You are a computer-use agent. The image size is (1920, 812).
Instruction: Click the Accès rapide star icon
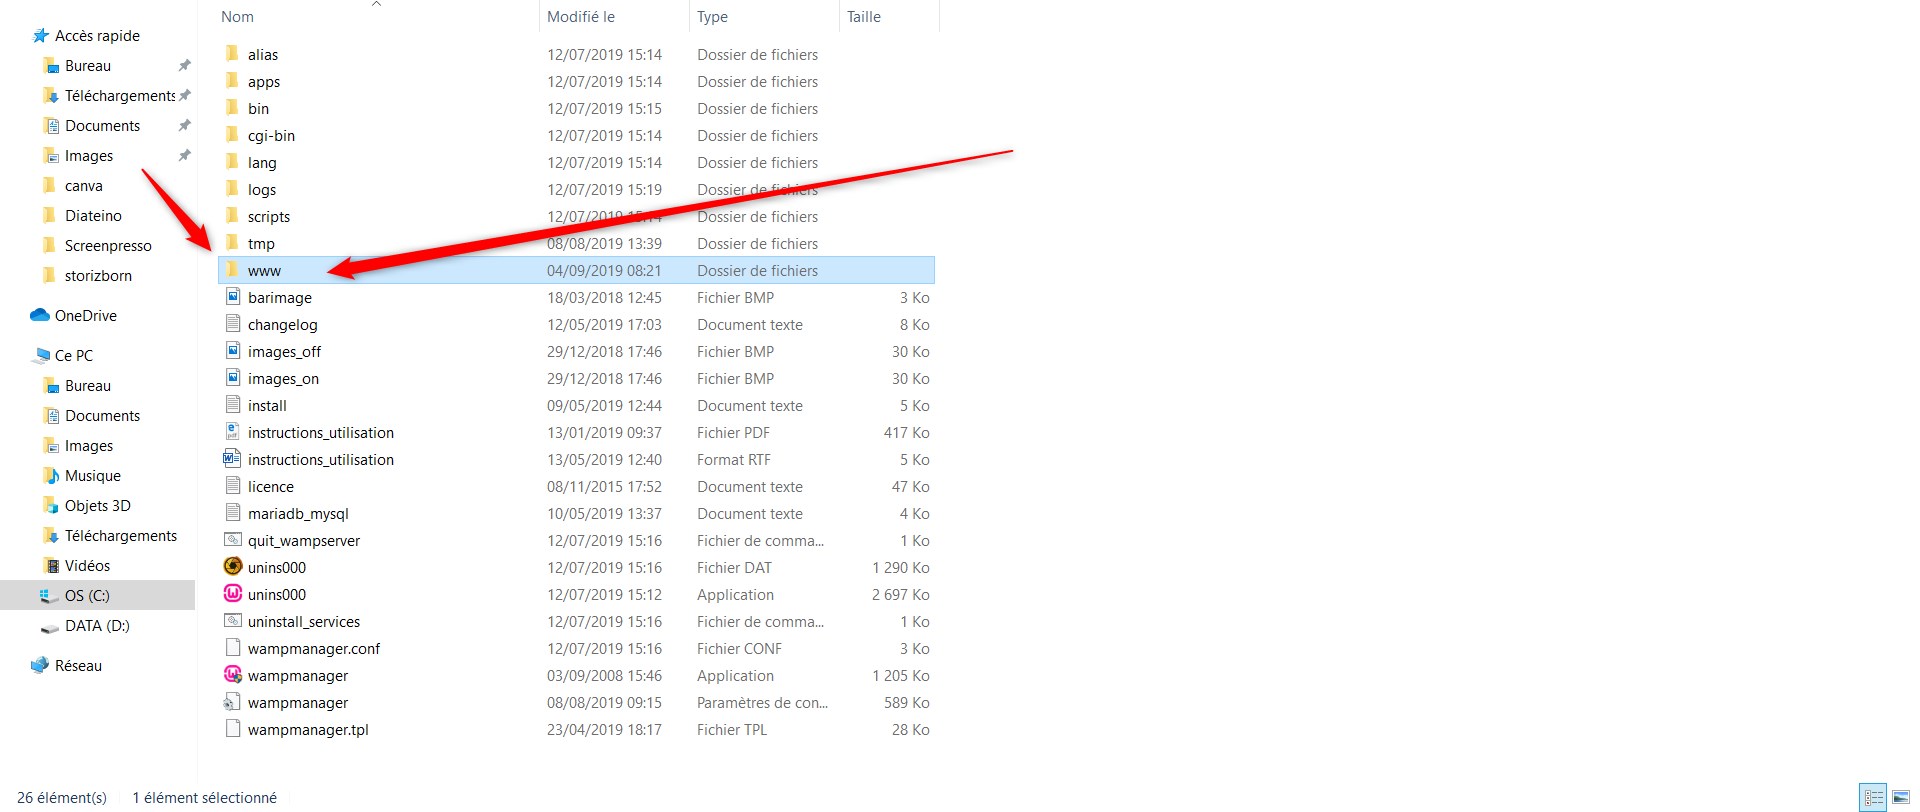[x=40, y=36]
